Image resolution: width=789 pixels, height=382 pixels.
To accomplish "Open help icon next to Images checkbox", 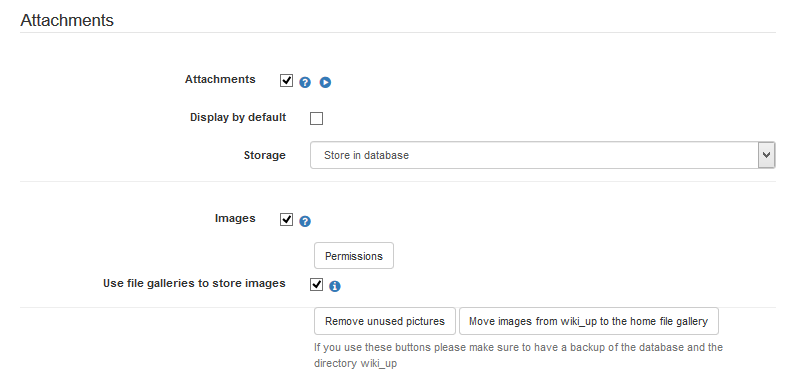I will [x=305, y=221].
